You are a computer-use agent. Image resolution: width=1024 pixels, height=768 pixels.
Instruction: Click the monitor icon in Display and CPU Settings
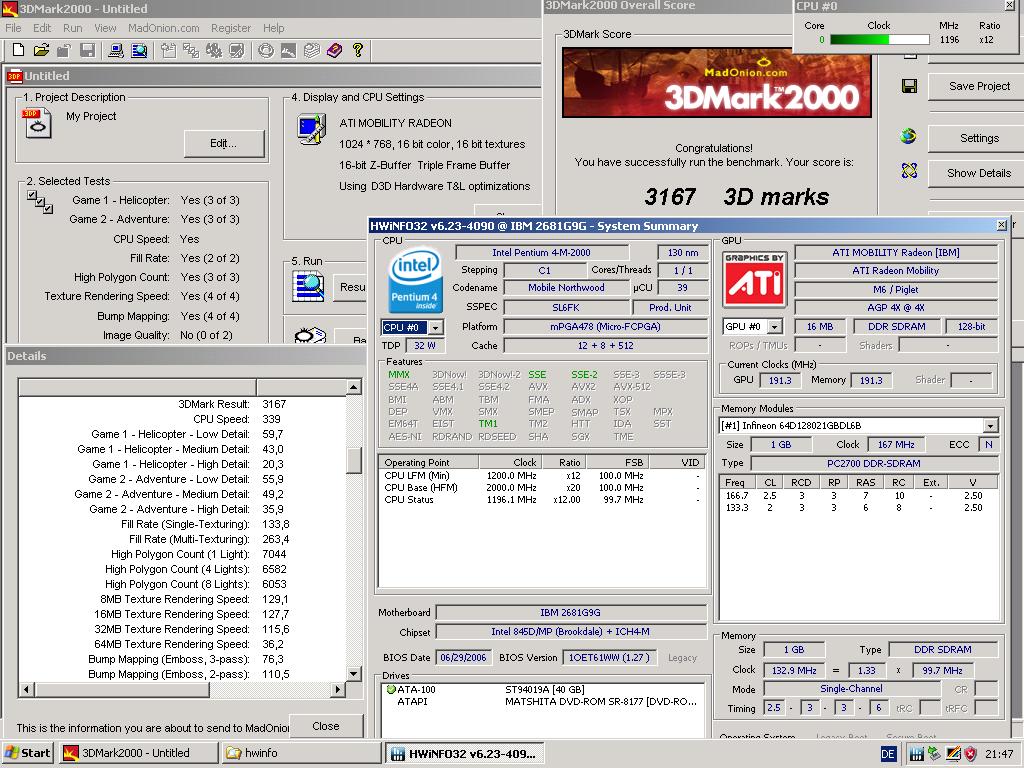pos(312,129)
